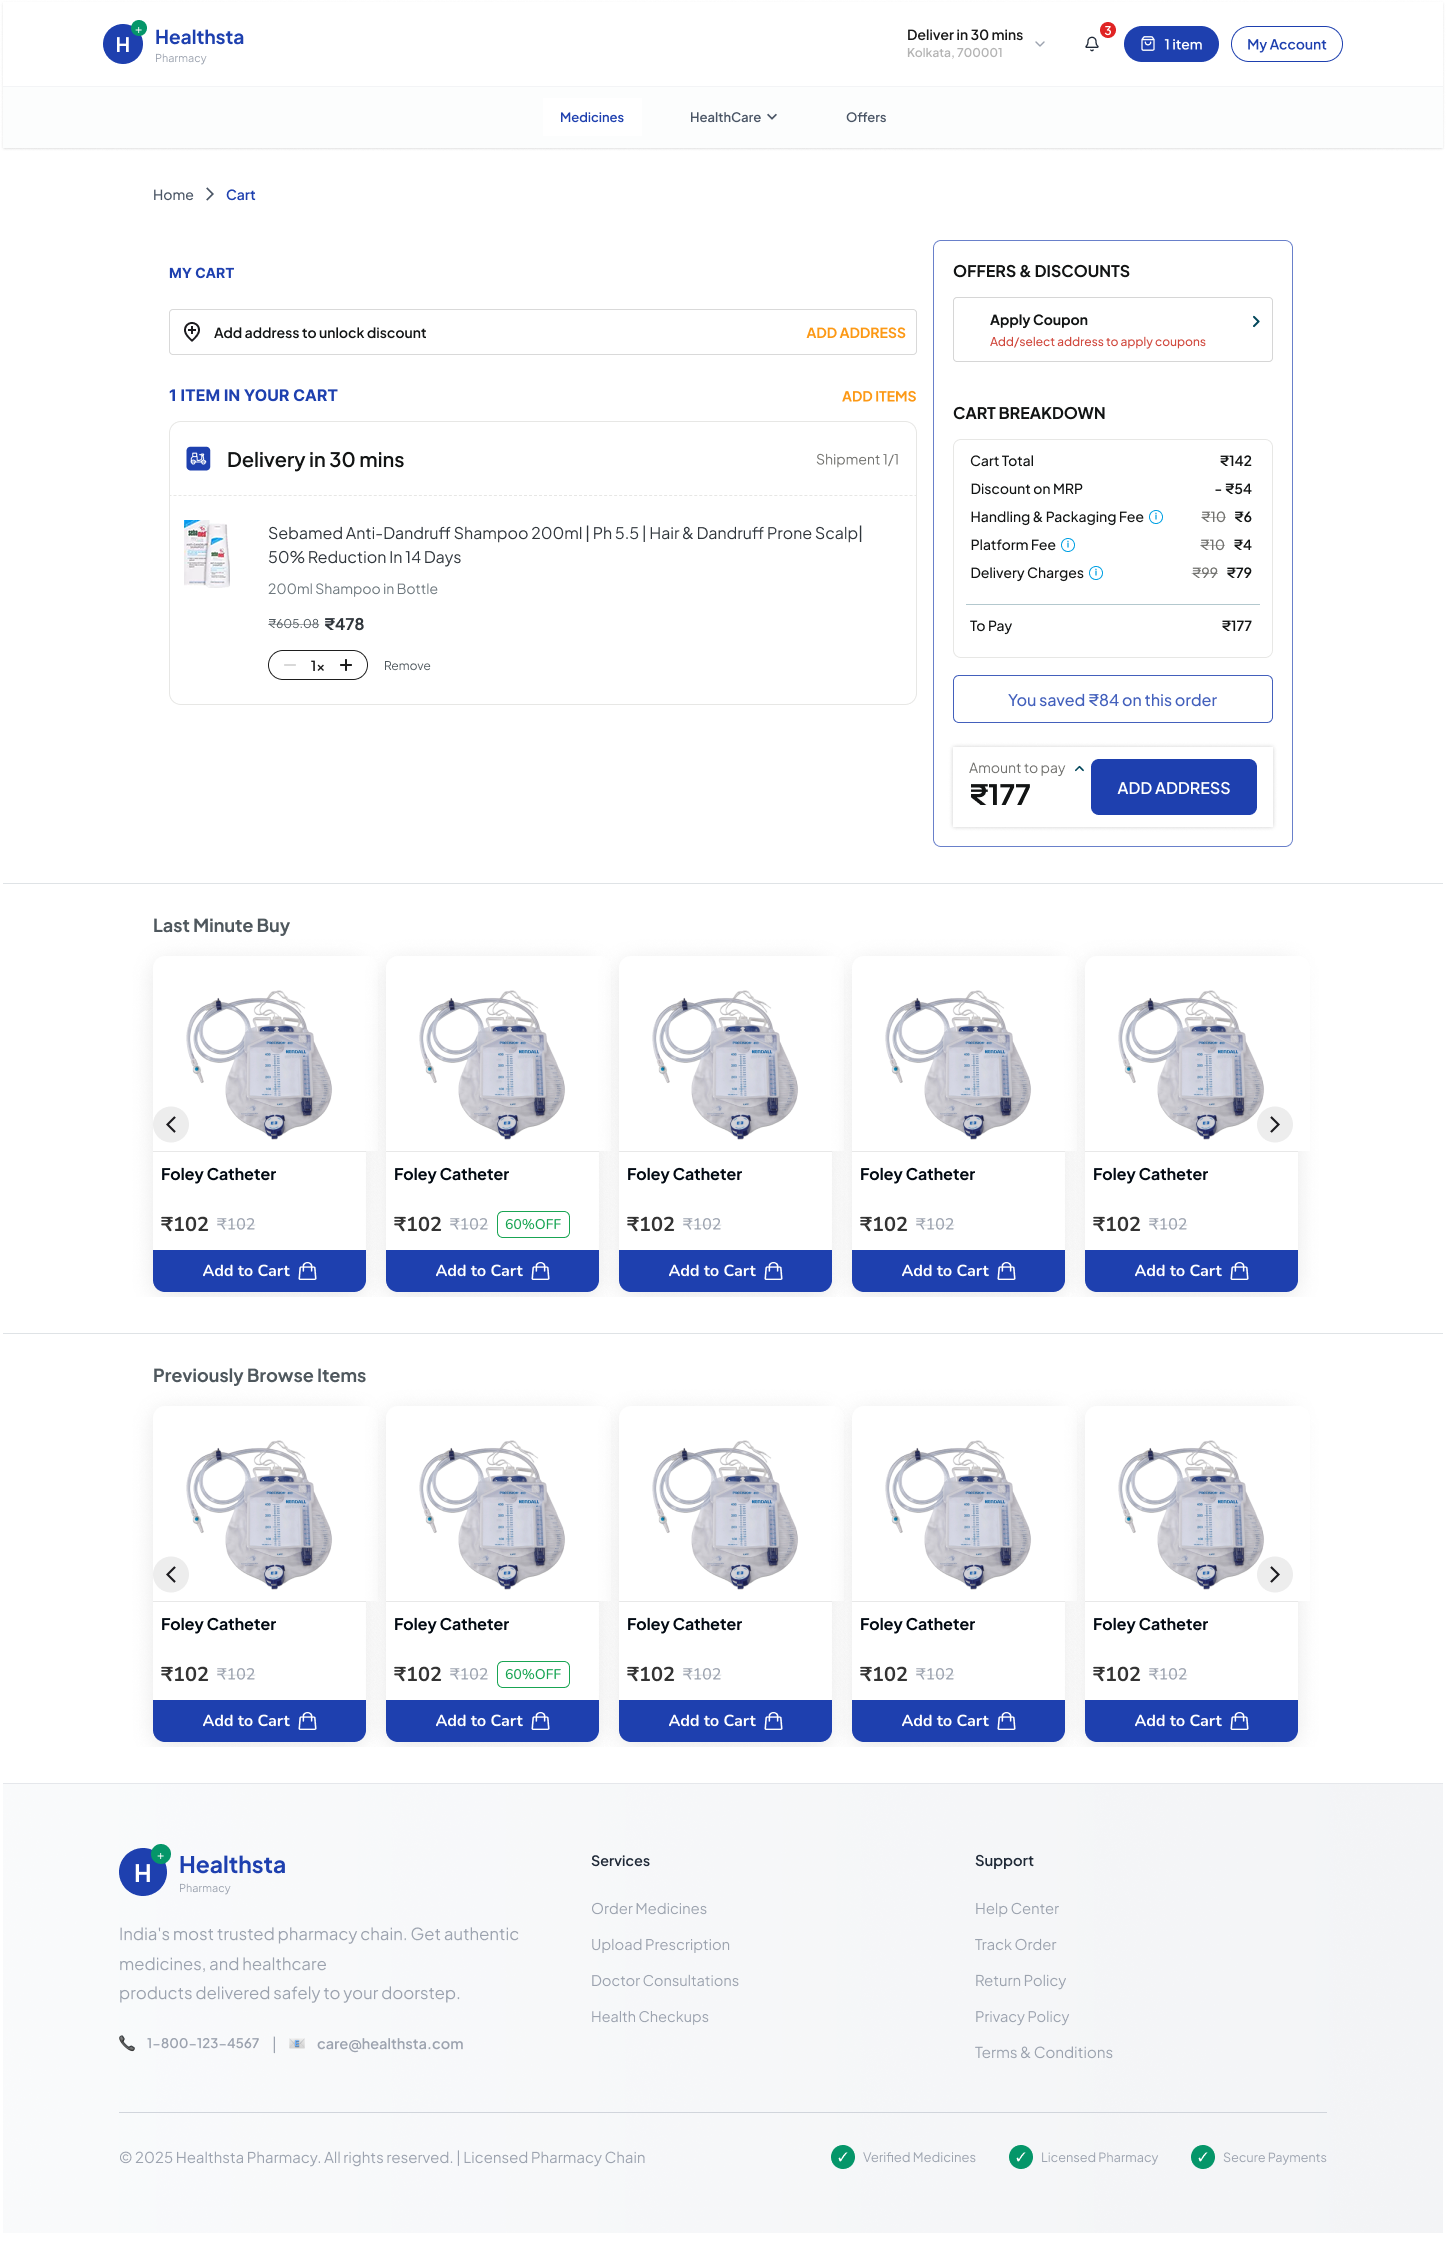
Task: Click the Platform Fee info icon
Action: pyautogui.click(x=1068, y=545)
